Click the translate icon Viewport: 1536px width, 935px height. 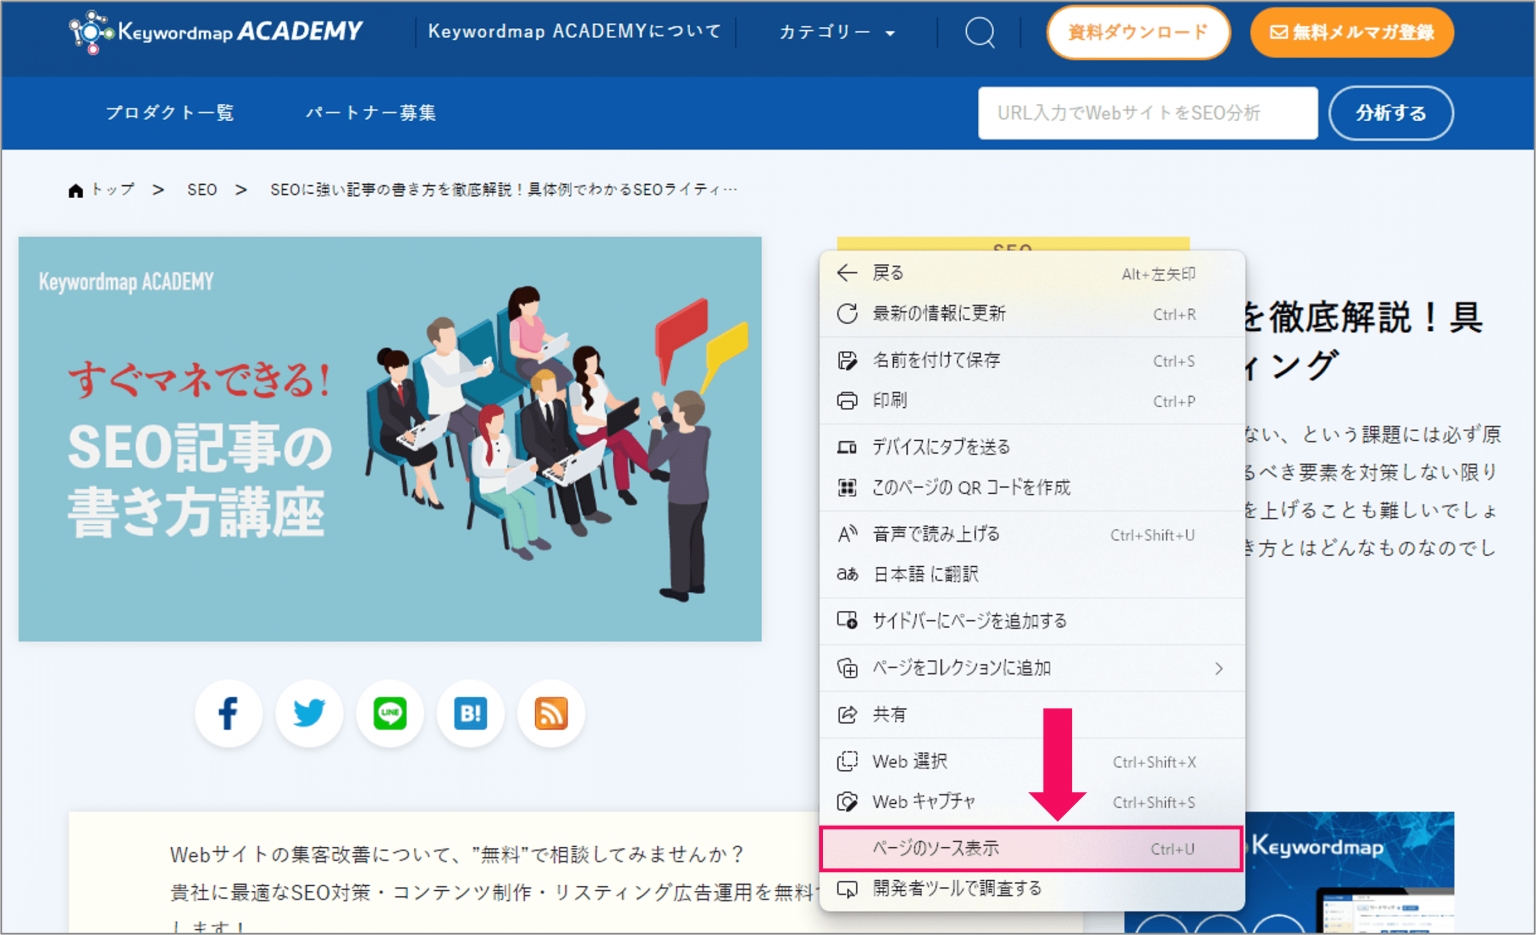point(847,574)
